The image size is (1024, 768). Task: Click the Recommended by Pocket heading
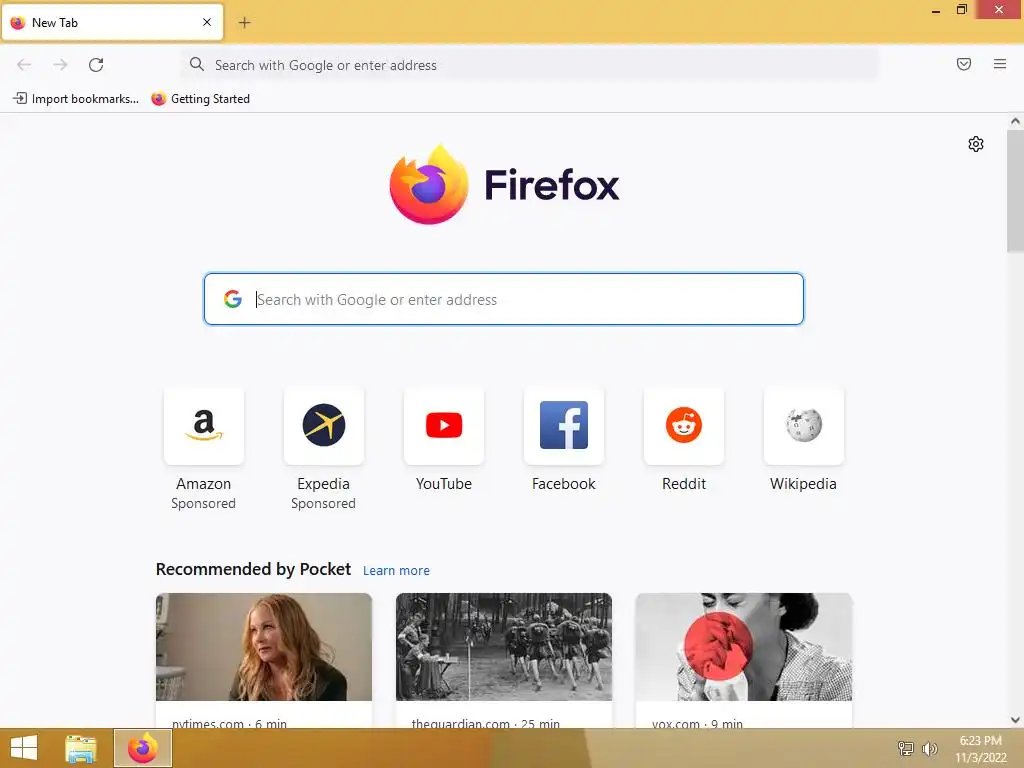point(253,569)
